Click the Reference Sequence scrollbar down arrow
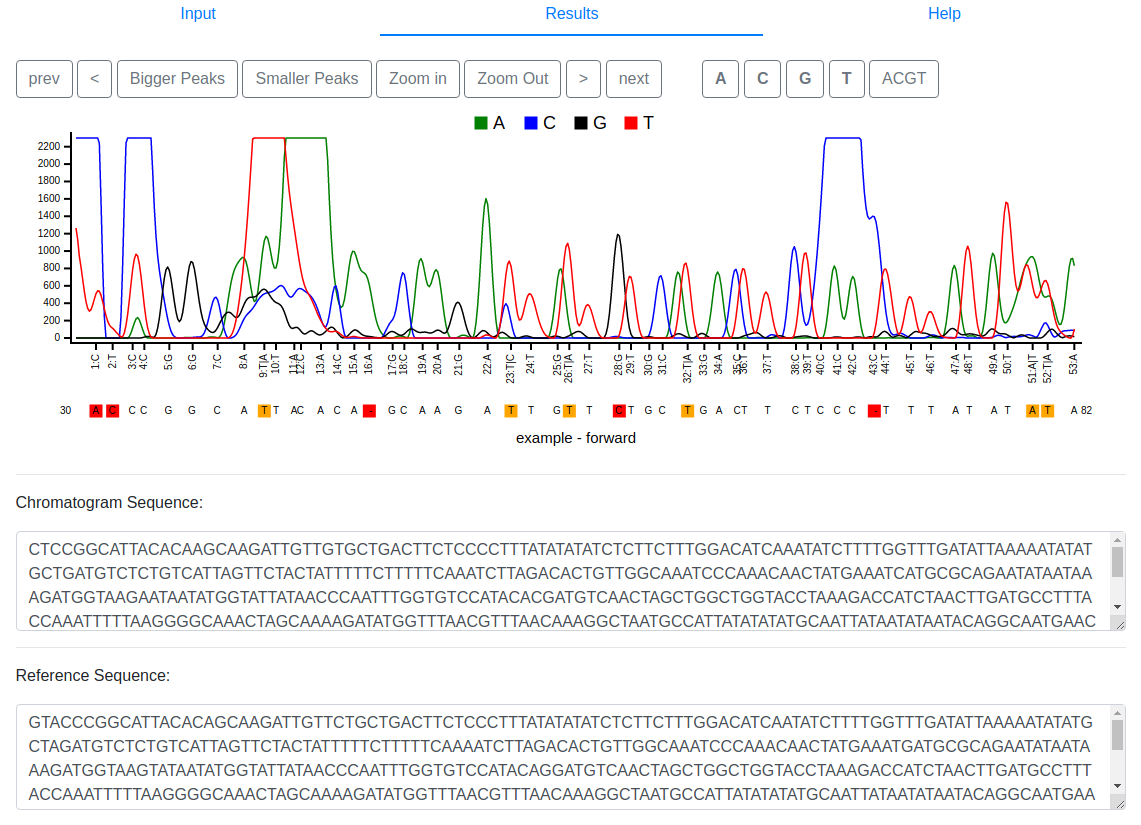Image resolution: width=1141 pixels, height=825 pixels. (x=1117, y=780)
